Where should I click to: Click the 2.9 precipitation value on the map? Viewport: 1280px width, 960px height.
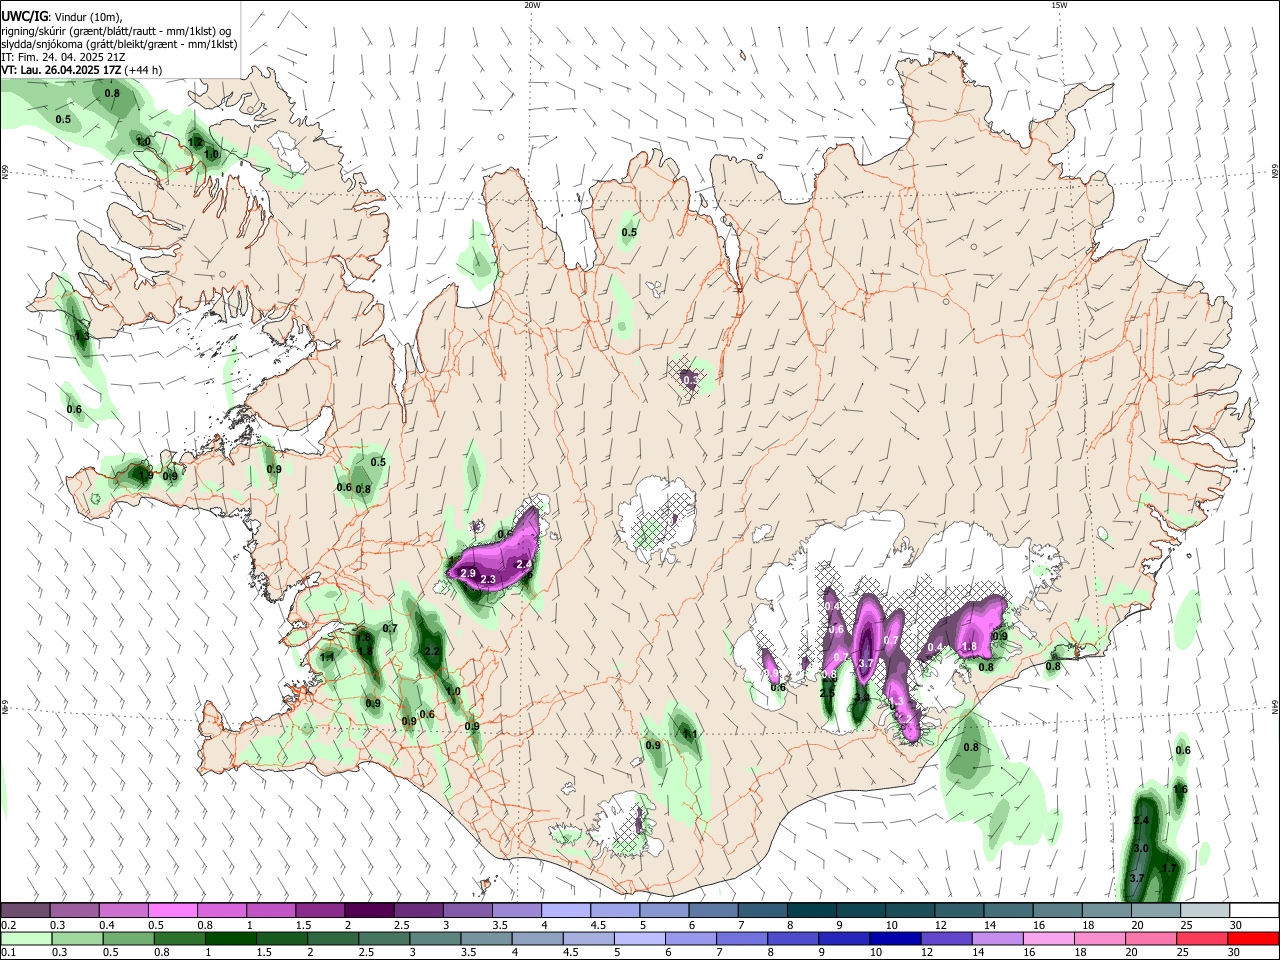[x=467, y=573]
